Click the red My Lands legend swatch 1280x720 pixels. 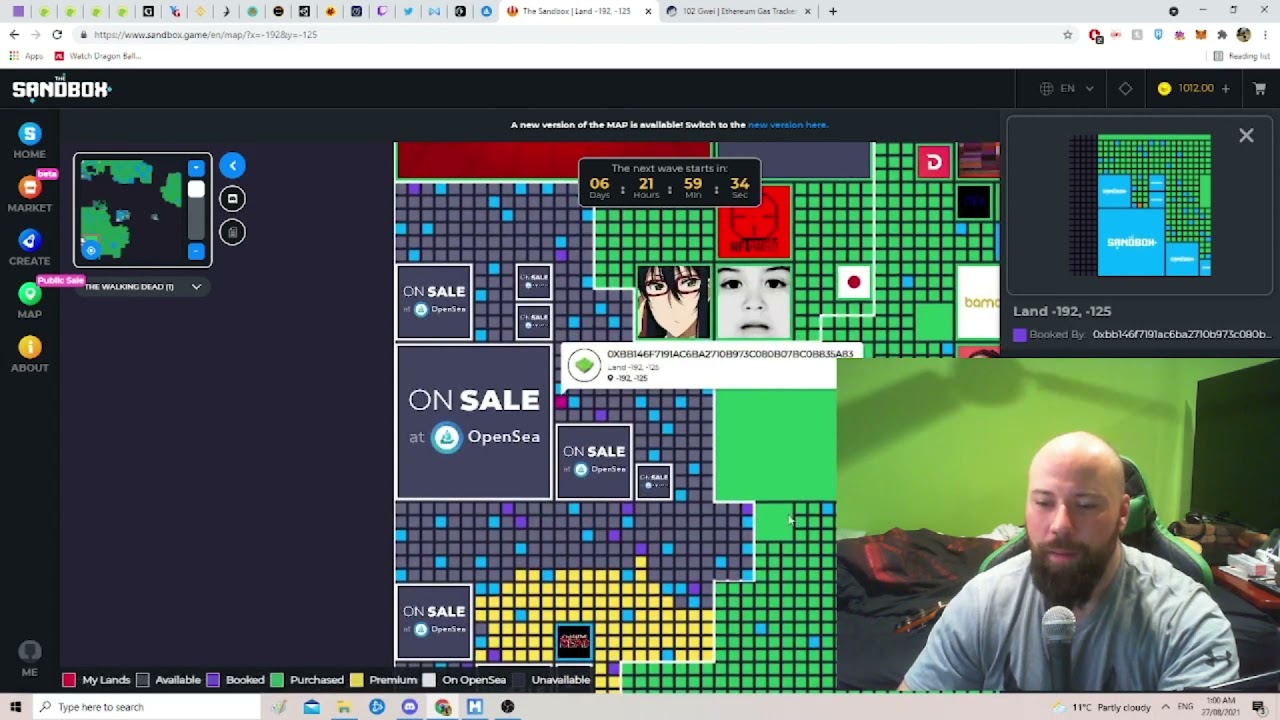(69, 680)
